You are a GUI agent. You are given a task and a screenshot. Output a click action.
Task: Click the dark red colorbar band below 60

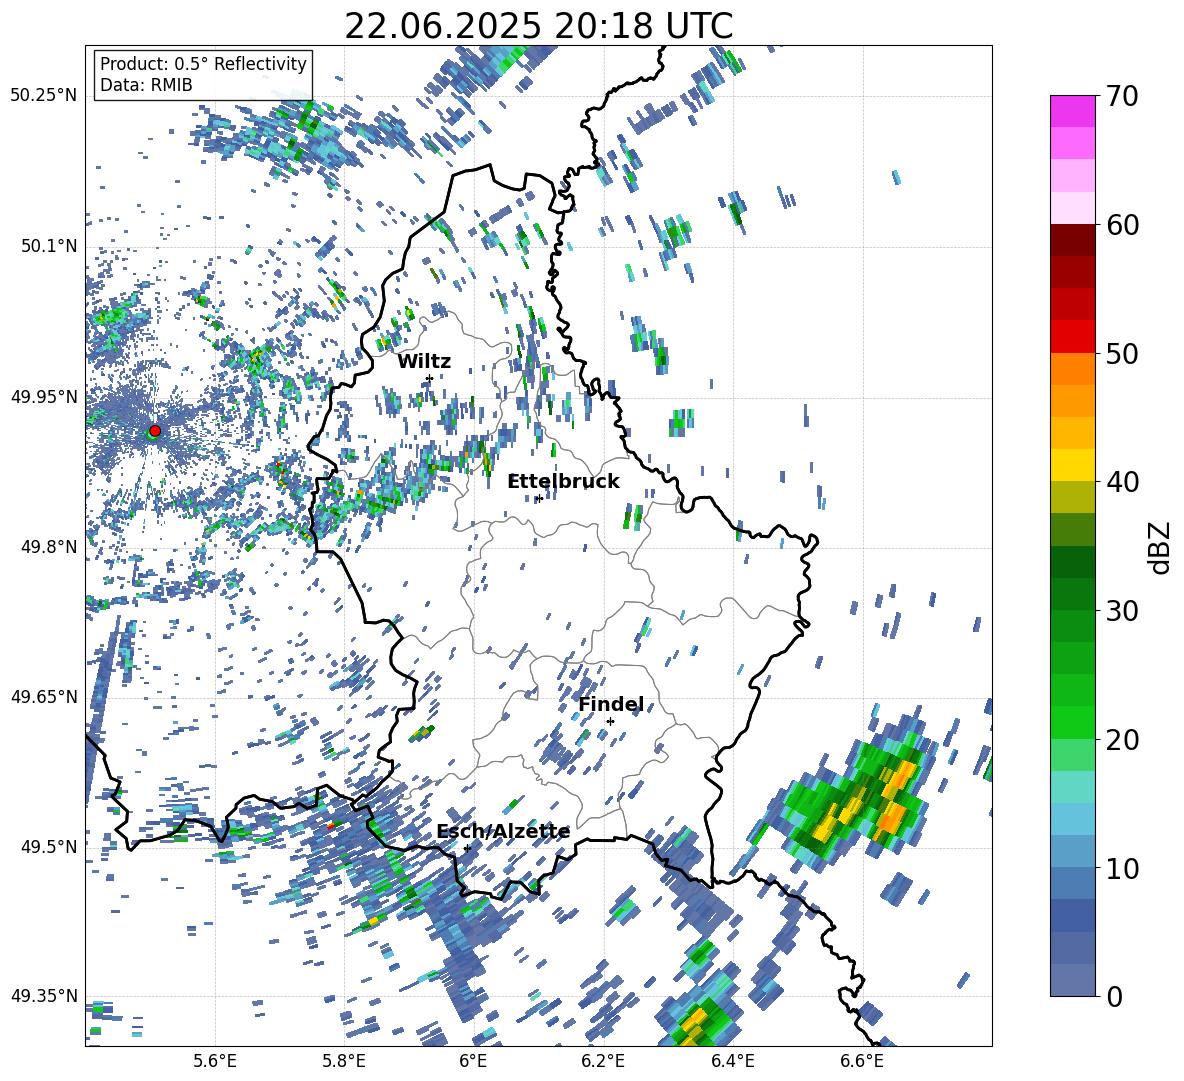pos(1073,240)
